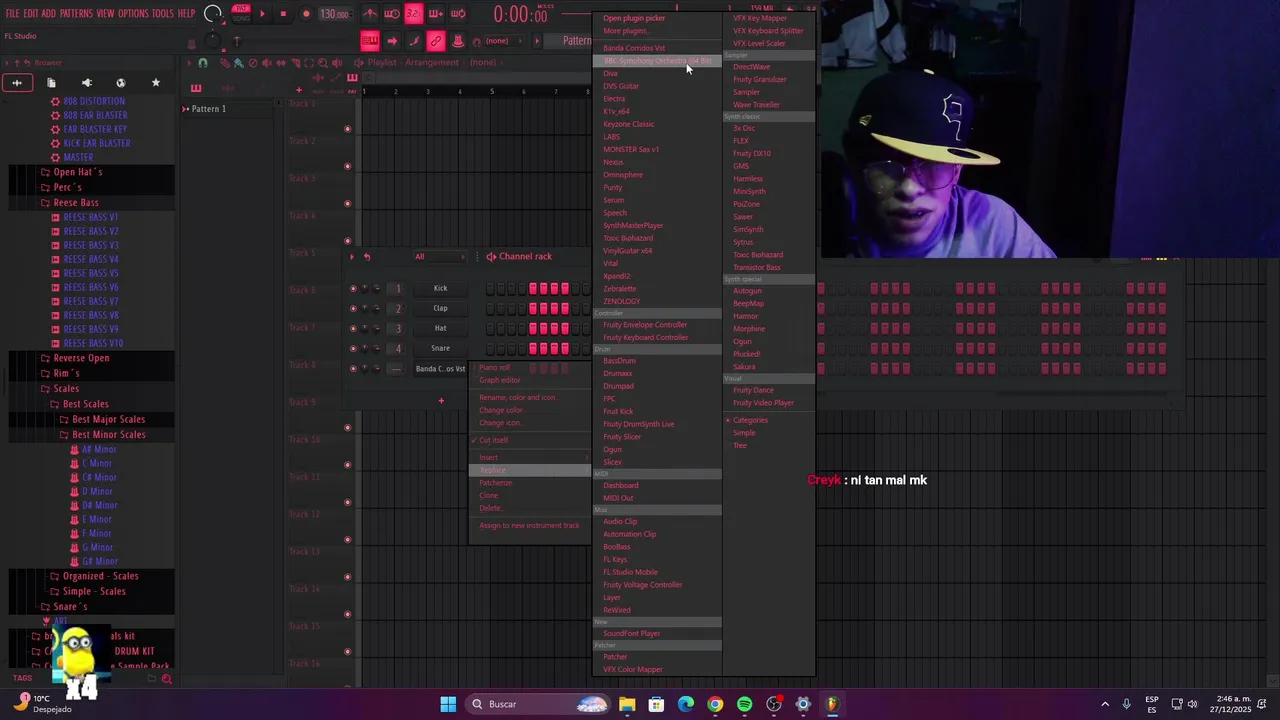Image resolution: width=1280 pixels, height=720 pixels.
Task: Mute the Clap channel green light
Action: point(353,309)
